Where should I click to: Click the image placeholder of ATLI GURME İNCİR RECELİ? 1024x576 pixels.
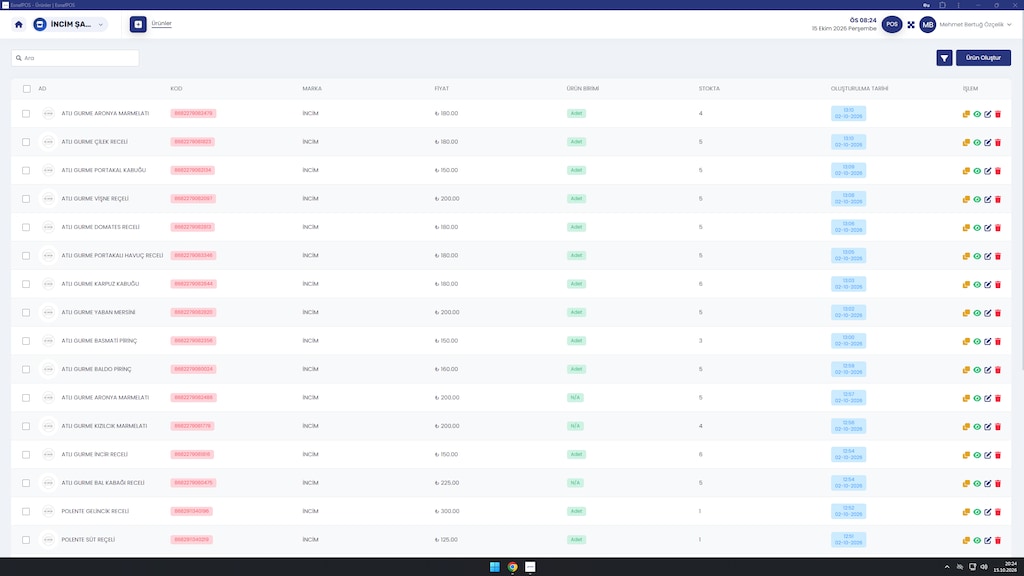(x=48, y=455)
